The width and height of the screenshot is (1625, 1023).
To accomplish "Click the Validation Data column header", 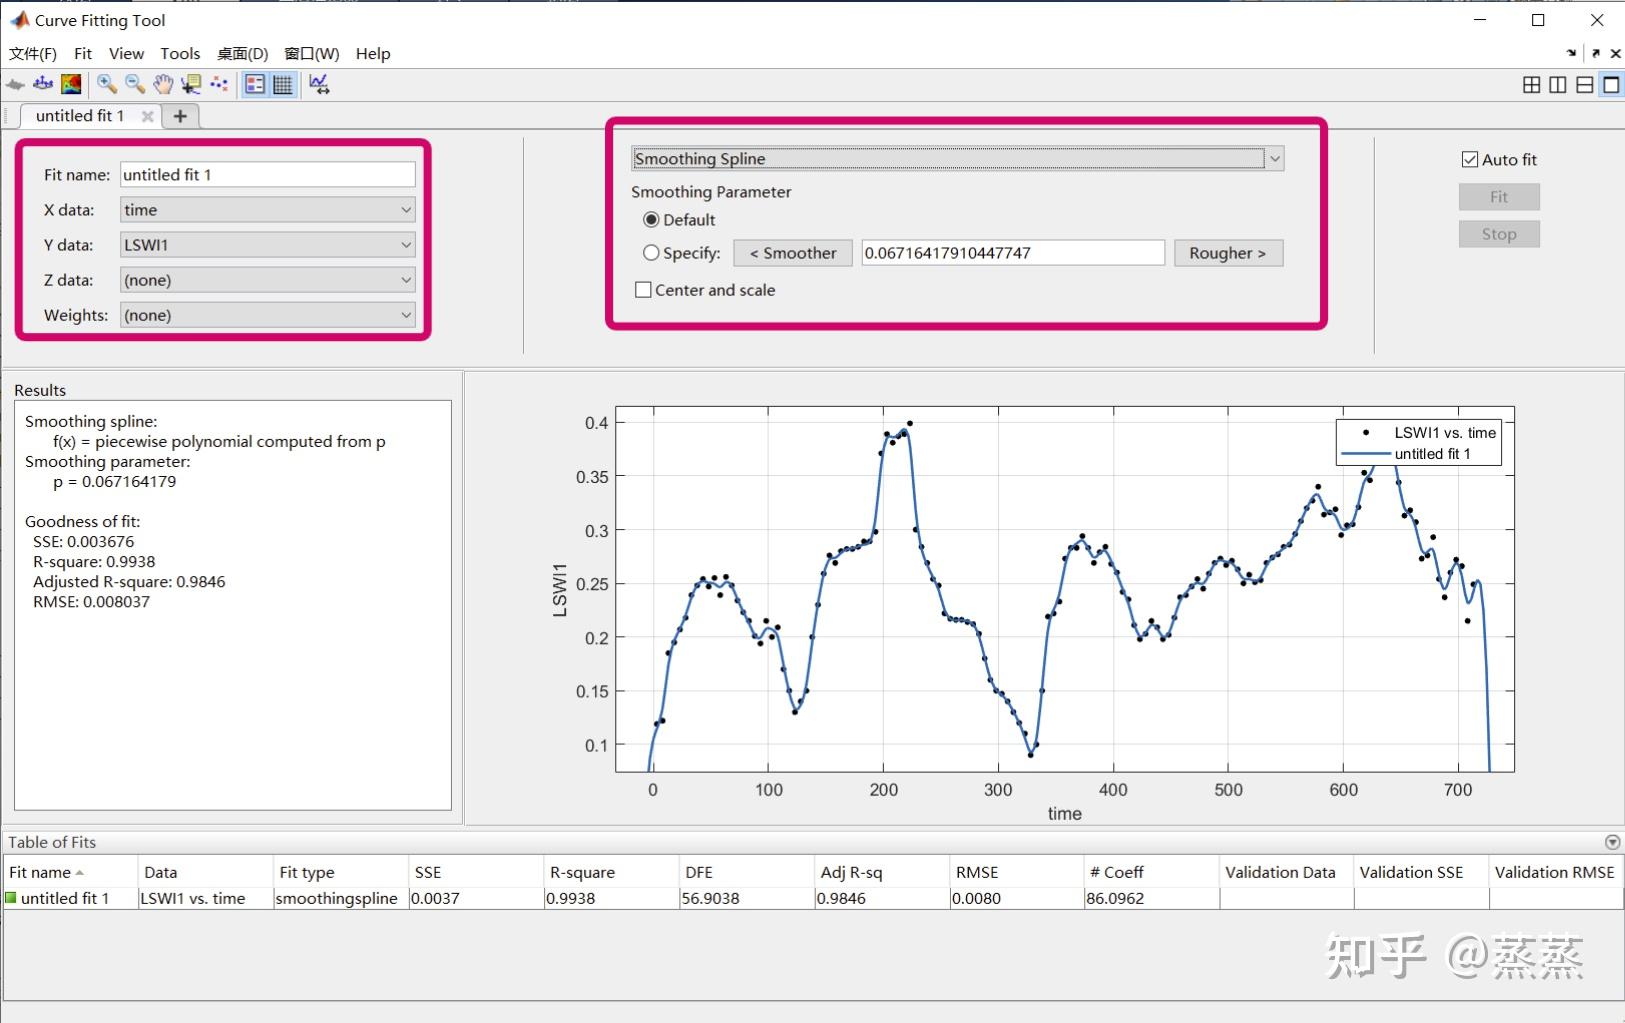I will tap(1286, 872).
